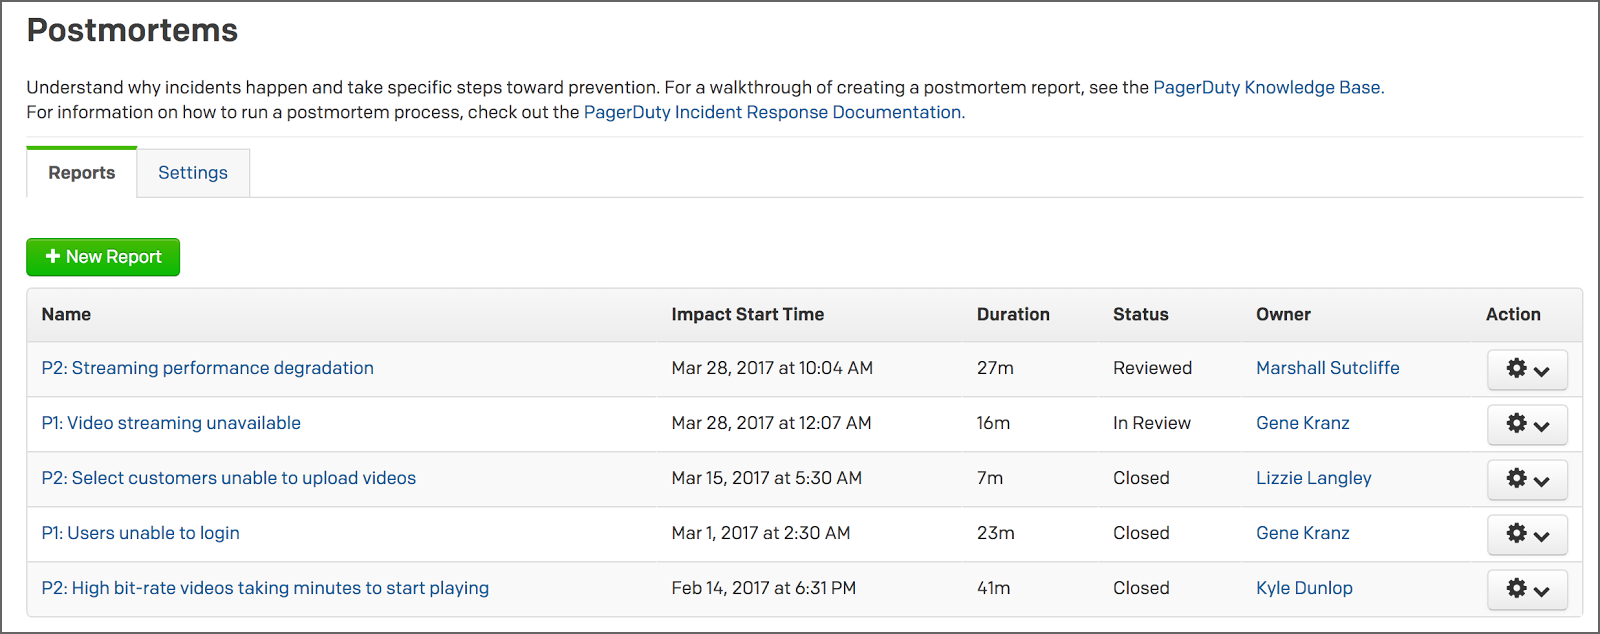
Task: Open gear menu for Streaming performance degradation row
Action: pyautogui.click(x=1527, y=369)
